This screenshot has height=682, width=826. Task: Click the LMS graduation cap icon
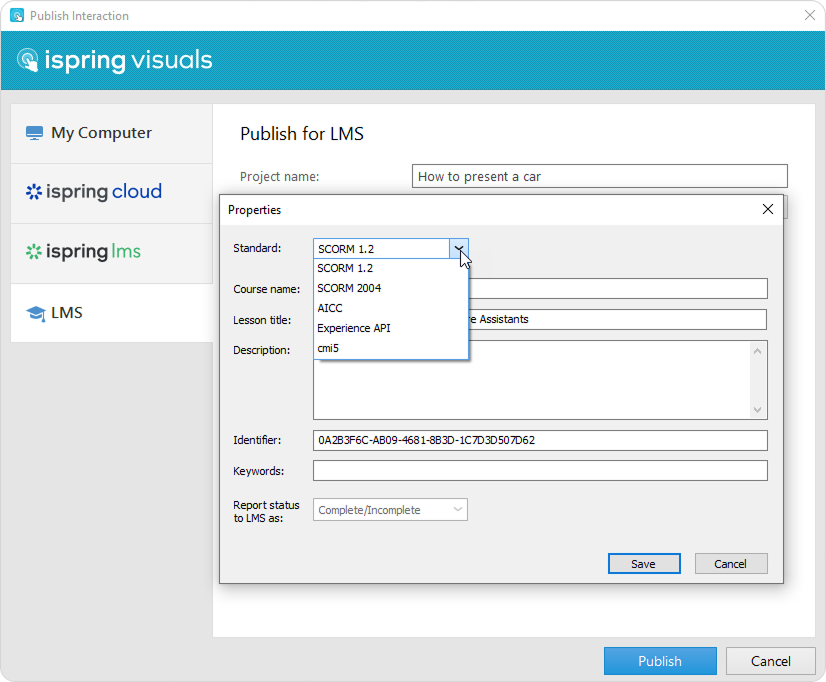pos(36,313)
